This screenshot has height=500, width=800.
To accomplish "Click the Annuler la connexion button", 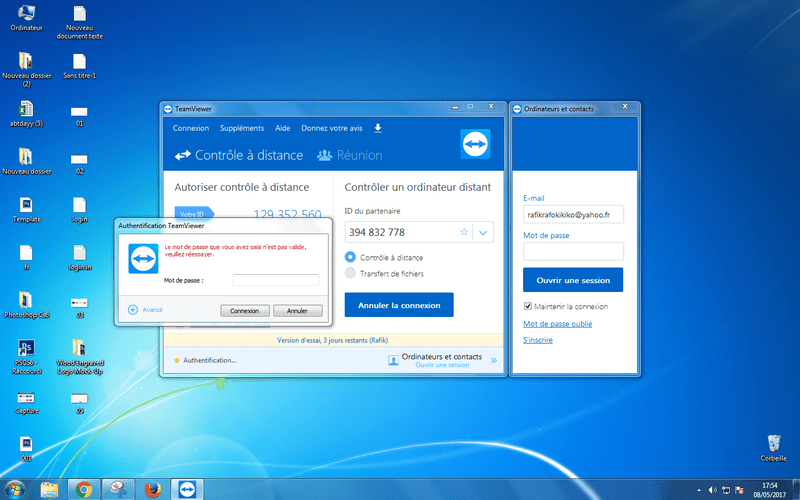I will pyautogui.click(x=399, y=304).
